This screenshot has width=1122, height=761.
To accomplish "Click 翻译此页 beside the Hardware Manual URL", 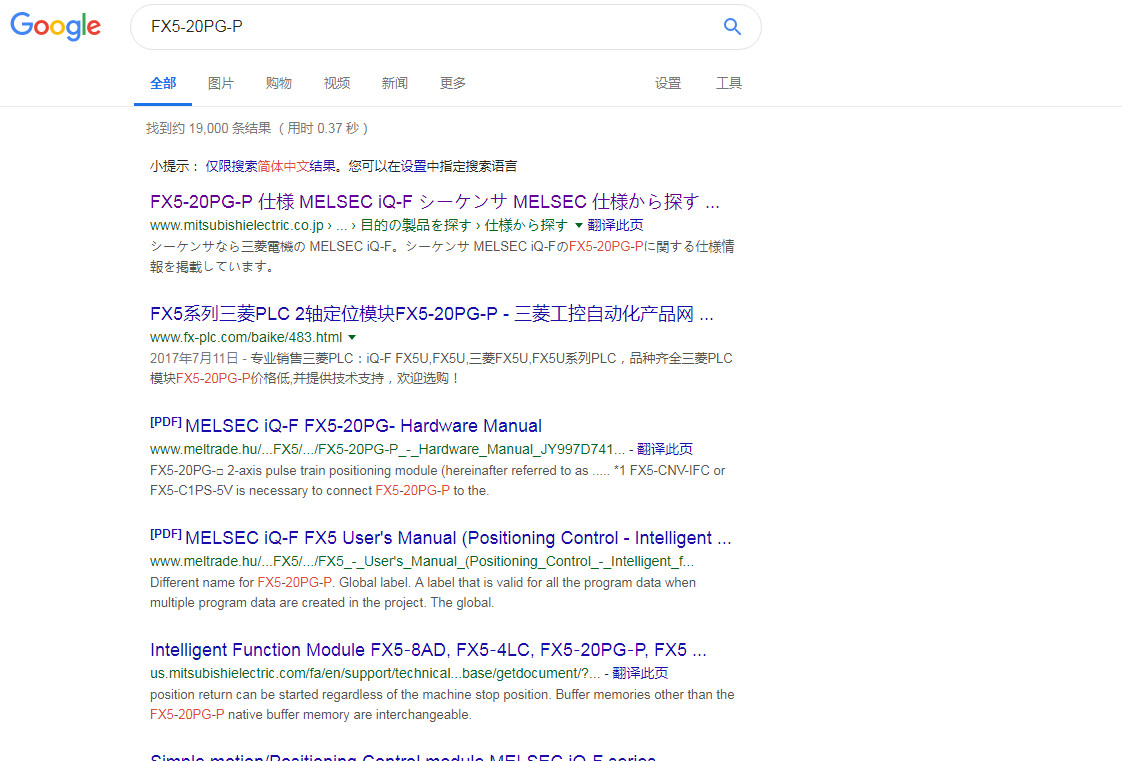I will (664, 449).
